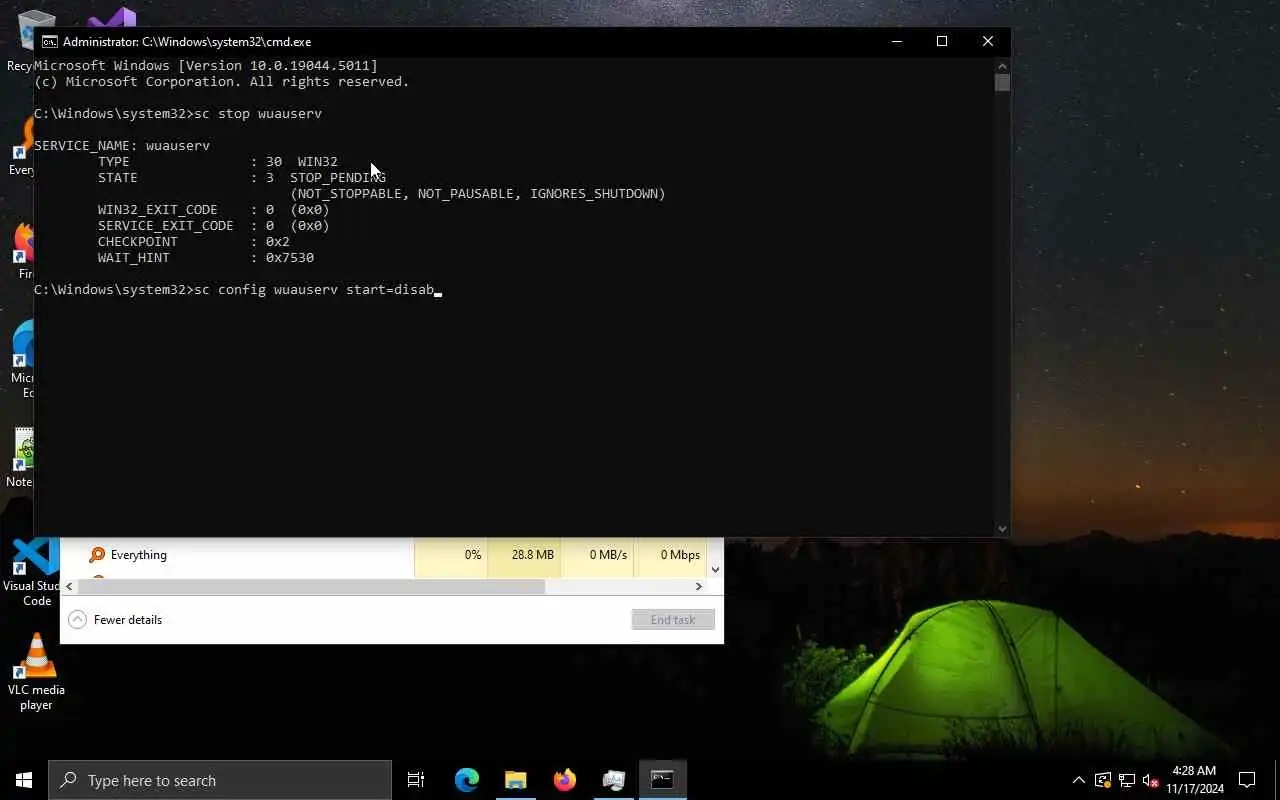Open the network status tray icon
This screenshot has width=1280, height=800.
pyautogui.click(x=1127, y=780)
